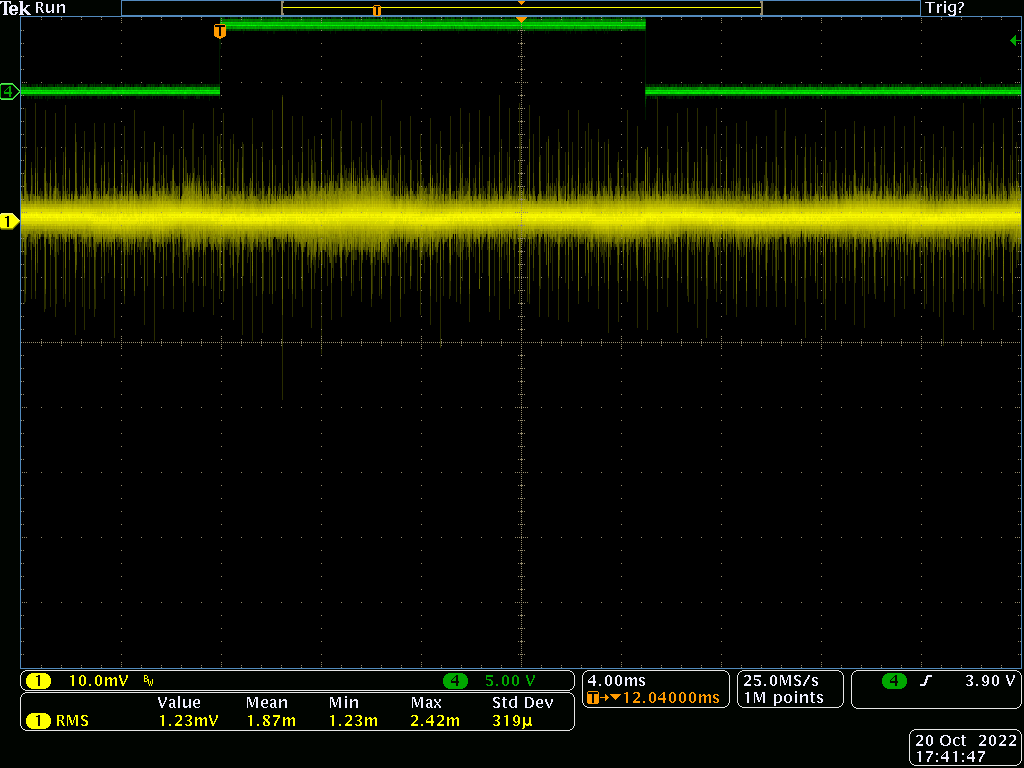Click the trigger source channel 4 badge
1024x768 pixels.
(x=894, y=681)
